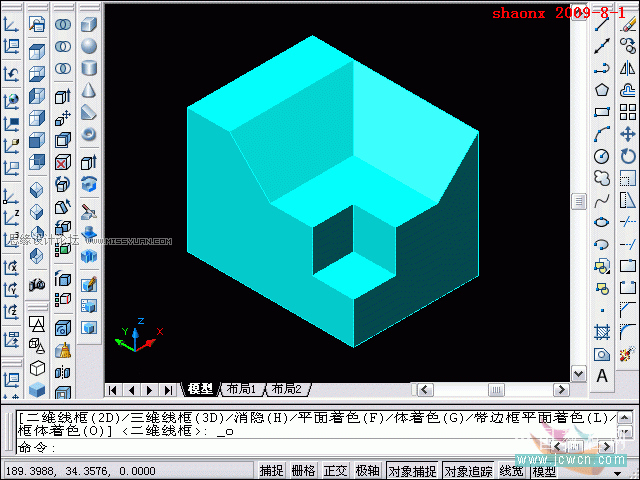Switch to the 布局2 layout tab

point(287,389)
